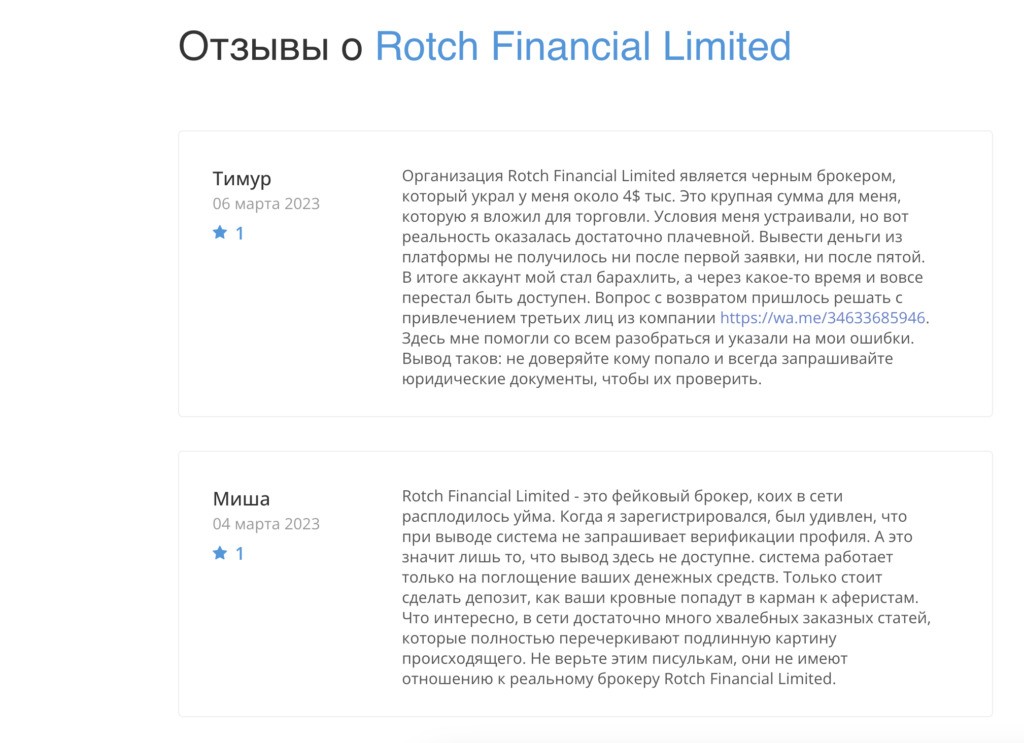Click the star icon in Тимур's review
Viewport: 1024px width, 743px height.
(x=220, y=232)
